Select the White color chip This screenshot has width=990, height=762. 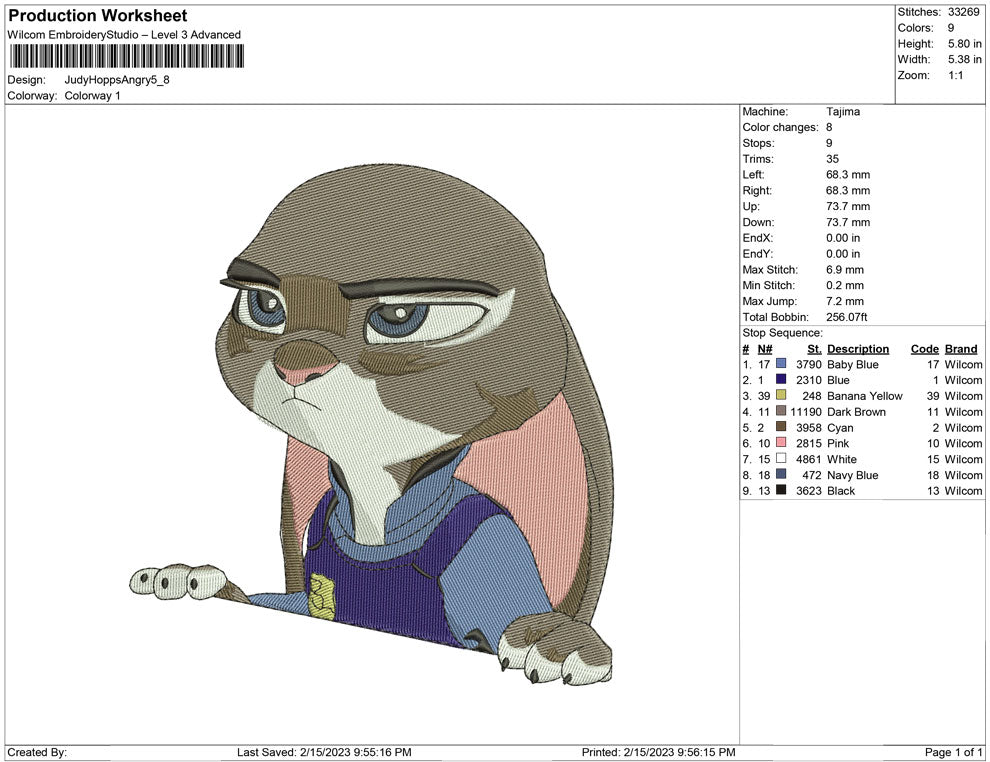pos(779,459)
